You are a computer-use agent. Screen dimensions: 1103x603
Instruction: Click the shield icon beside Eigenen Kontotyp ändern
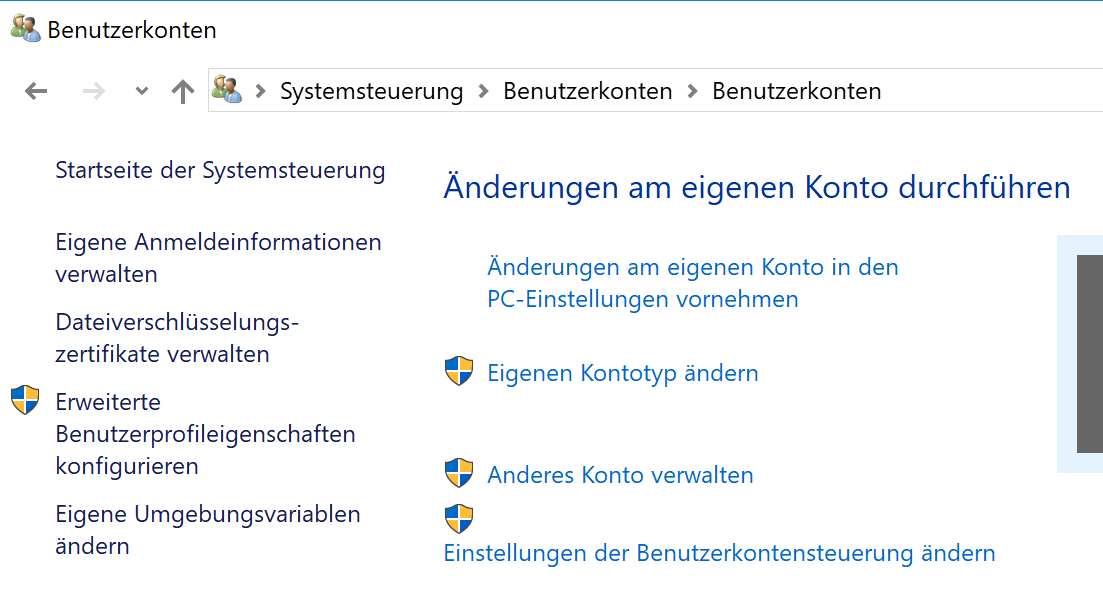pyautogui.click(x=458, y=372)
